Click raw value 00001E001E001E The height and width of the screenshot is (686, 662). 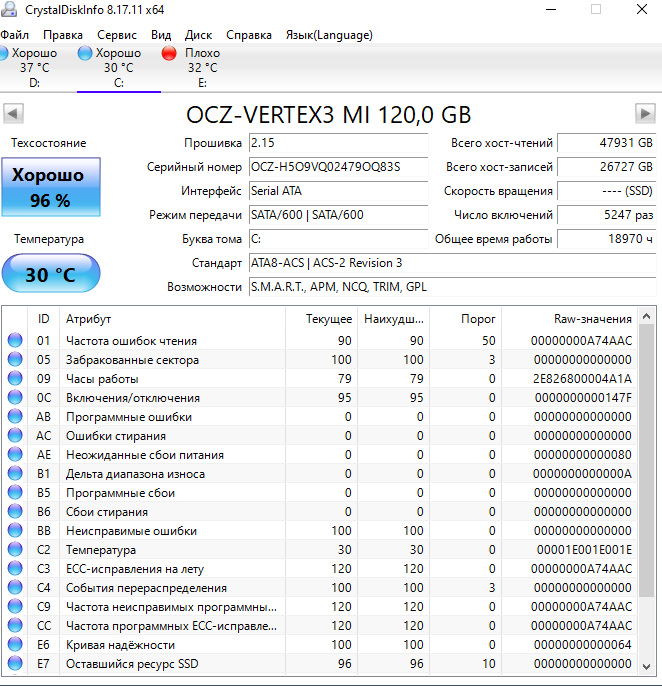click(584, 550)
